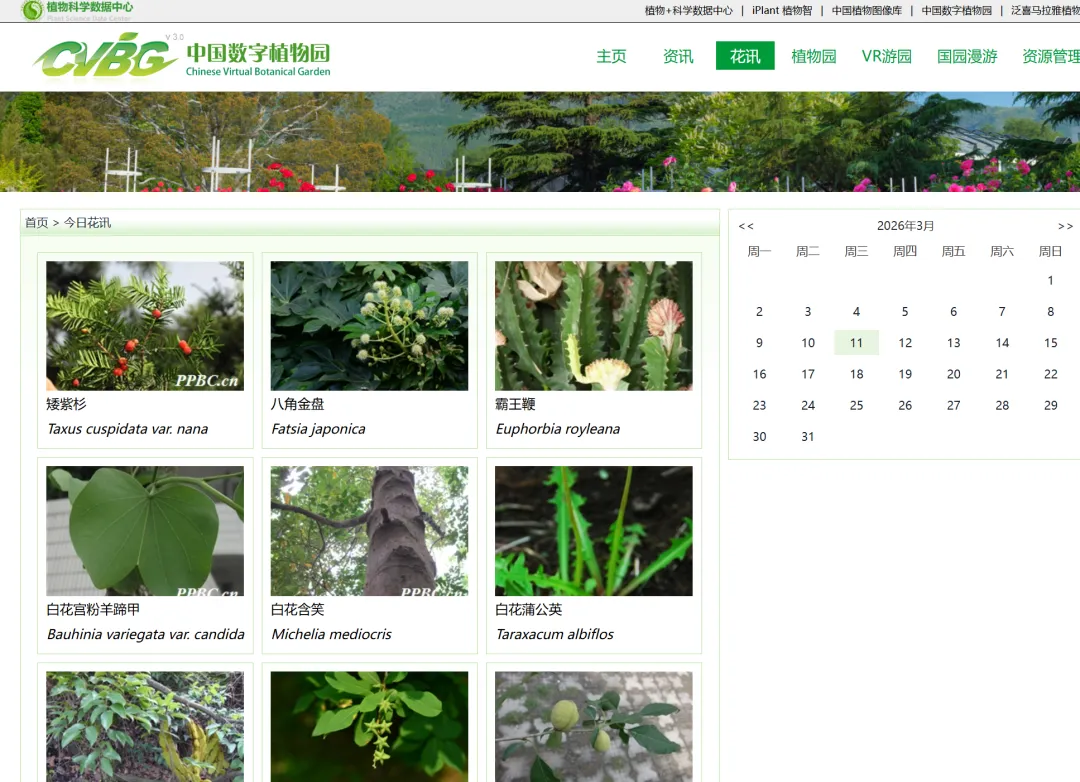Click the 首页 breadcrumb link
The width and height of the screenshot is (1080, 782).
(37, 223)
